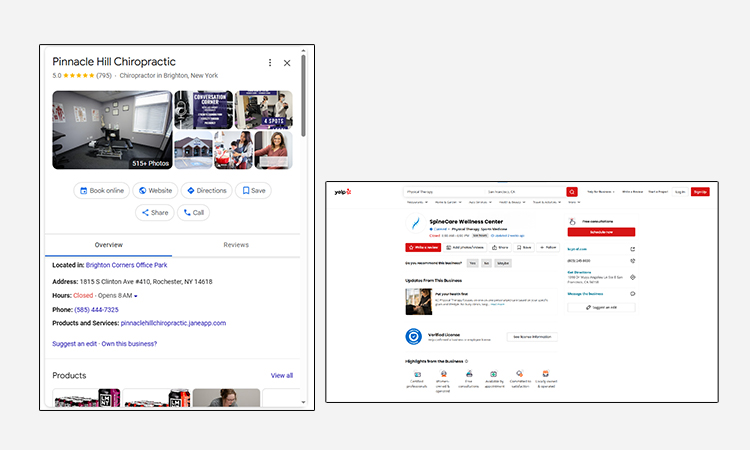Click Add photos/videos button on Yelp
Image resolution: width=750 pixels, height=450 pixels.
[x=465, y=247]
